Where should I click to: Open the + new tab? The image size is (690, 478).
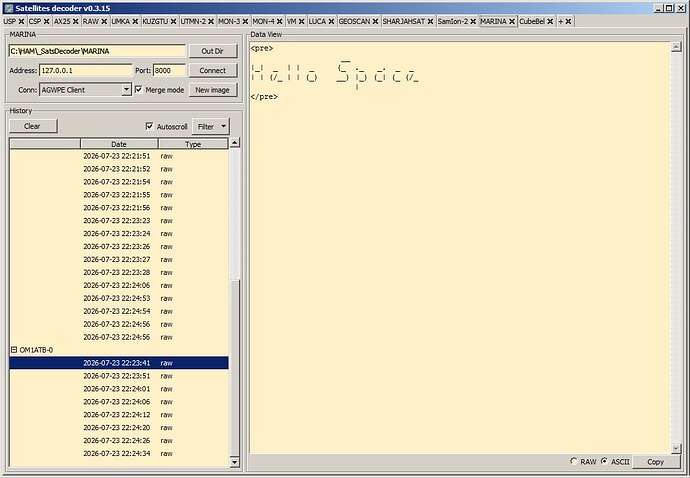pyautogui.click(x=561, y=21)
